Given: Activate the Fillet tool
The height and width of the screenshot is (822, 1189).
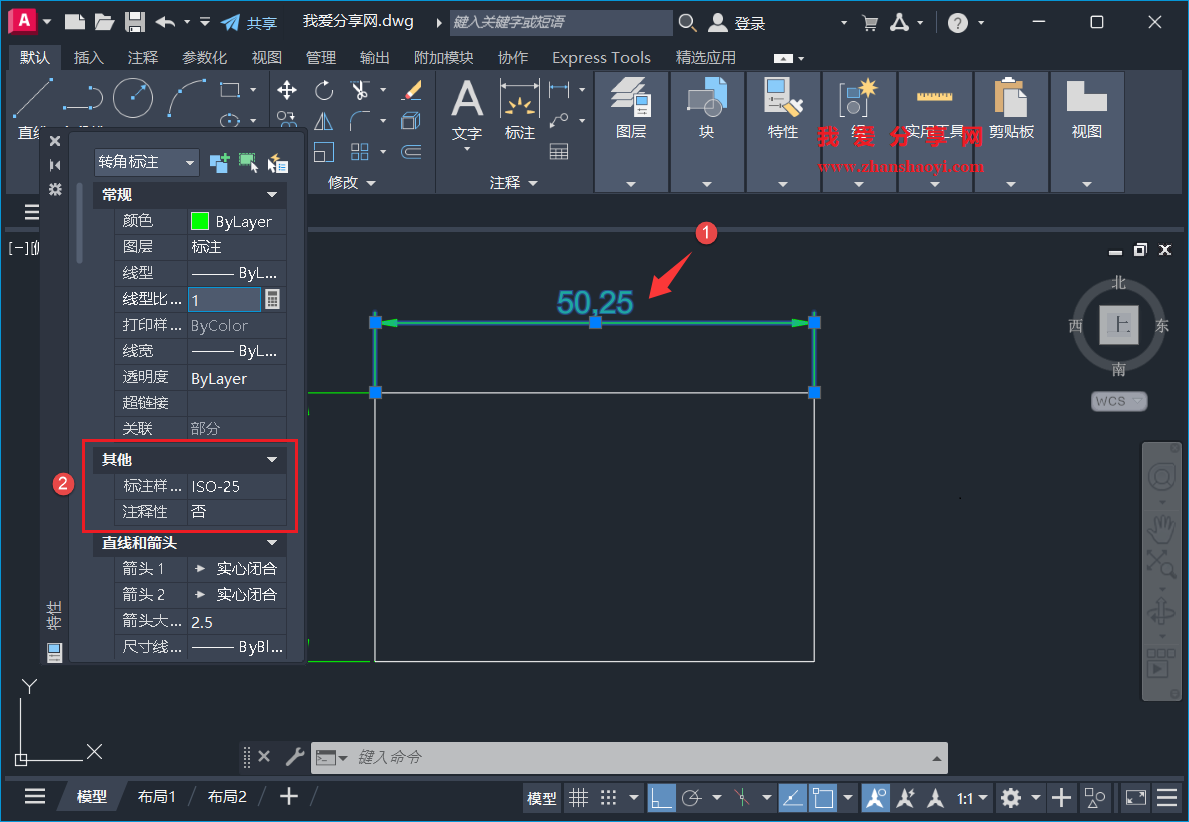Looking at the screenshot, I should 359,121.
